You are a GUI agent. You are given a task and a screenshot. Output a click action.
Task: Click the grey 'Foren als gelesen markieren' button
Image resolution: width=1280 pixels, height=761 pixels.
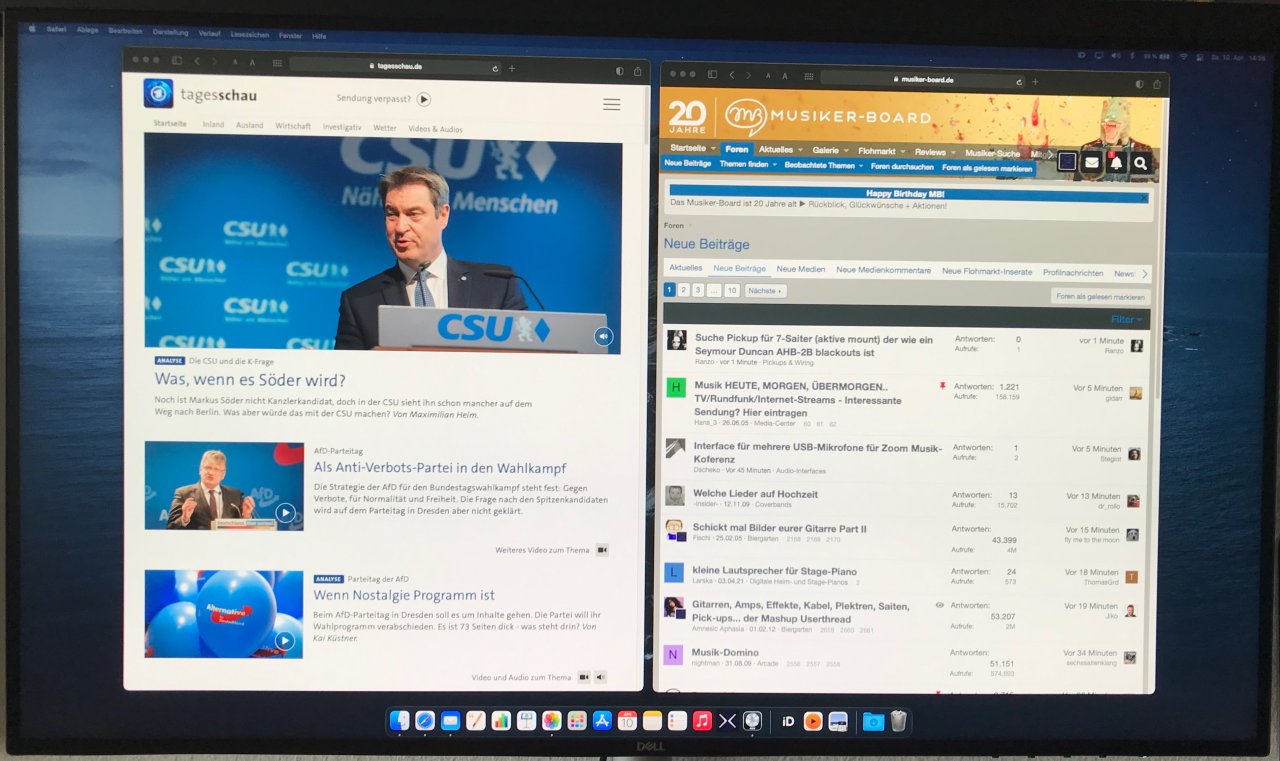(1100, 296)
